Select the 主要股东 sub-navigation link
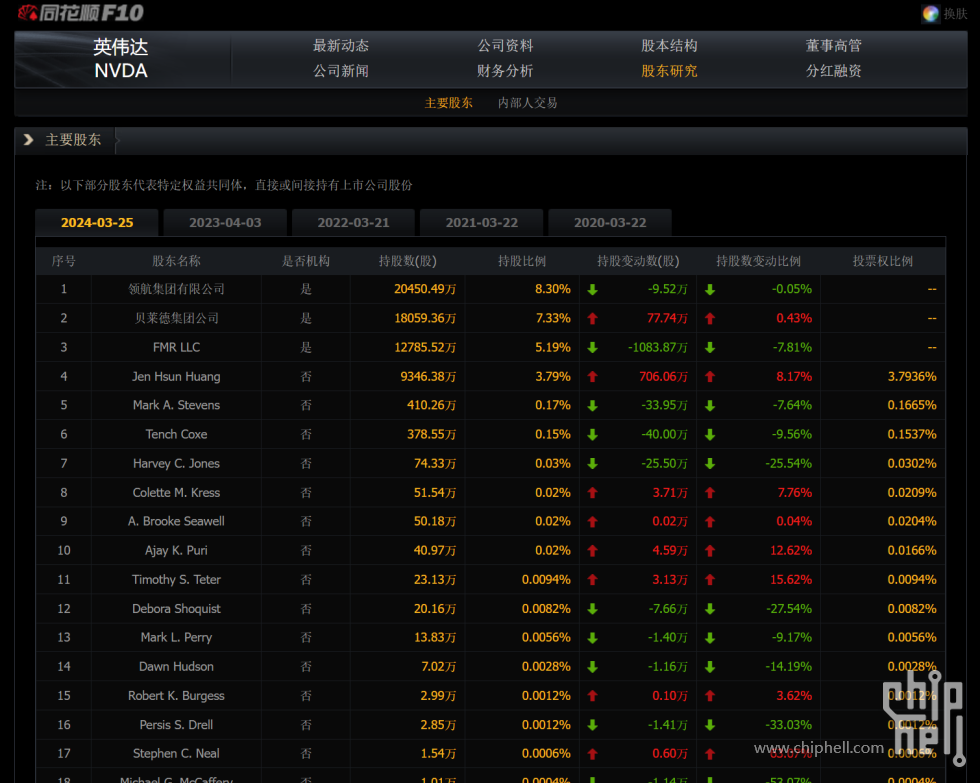 pos(449,103)
